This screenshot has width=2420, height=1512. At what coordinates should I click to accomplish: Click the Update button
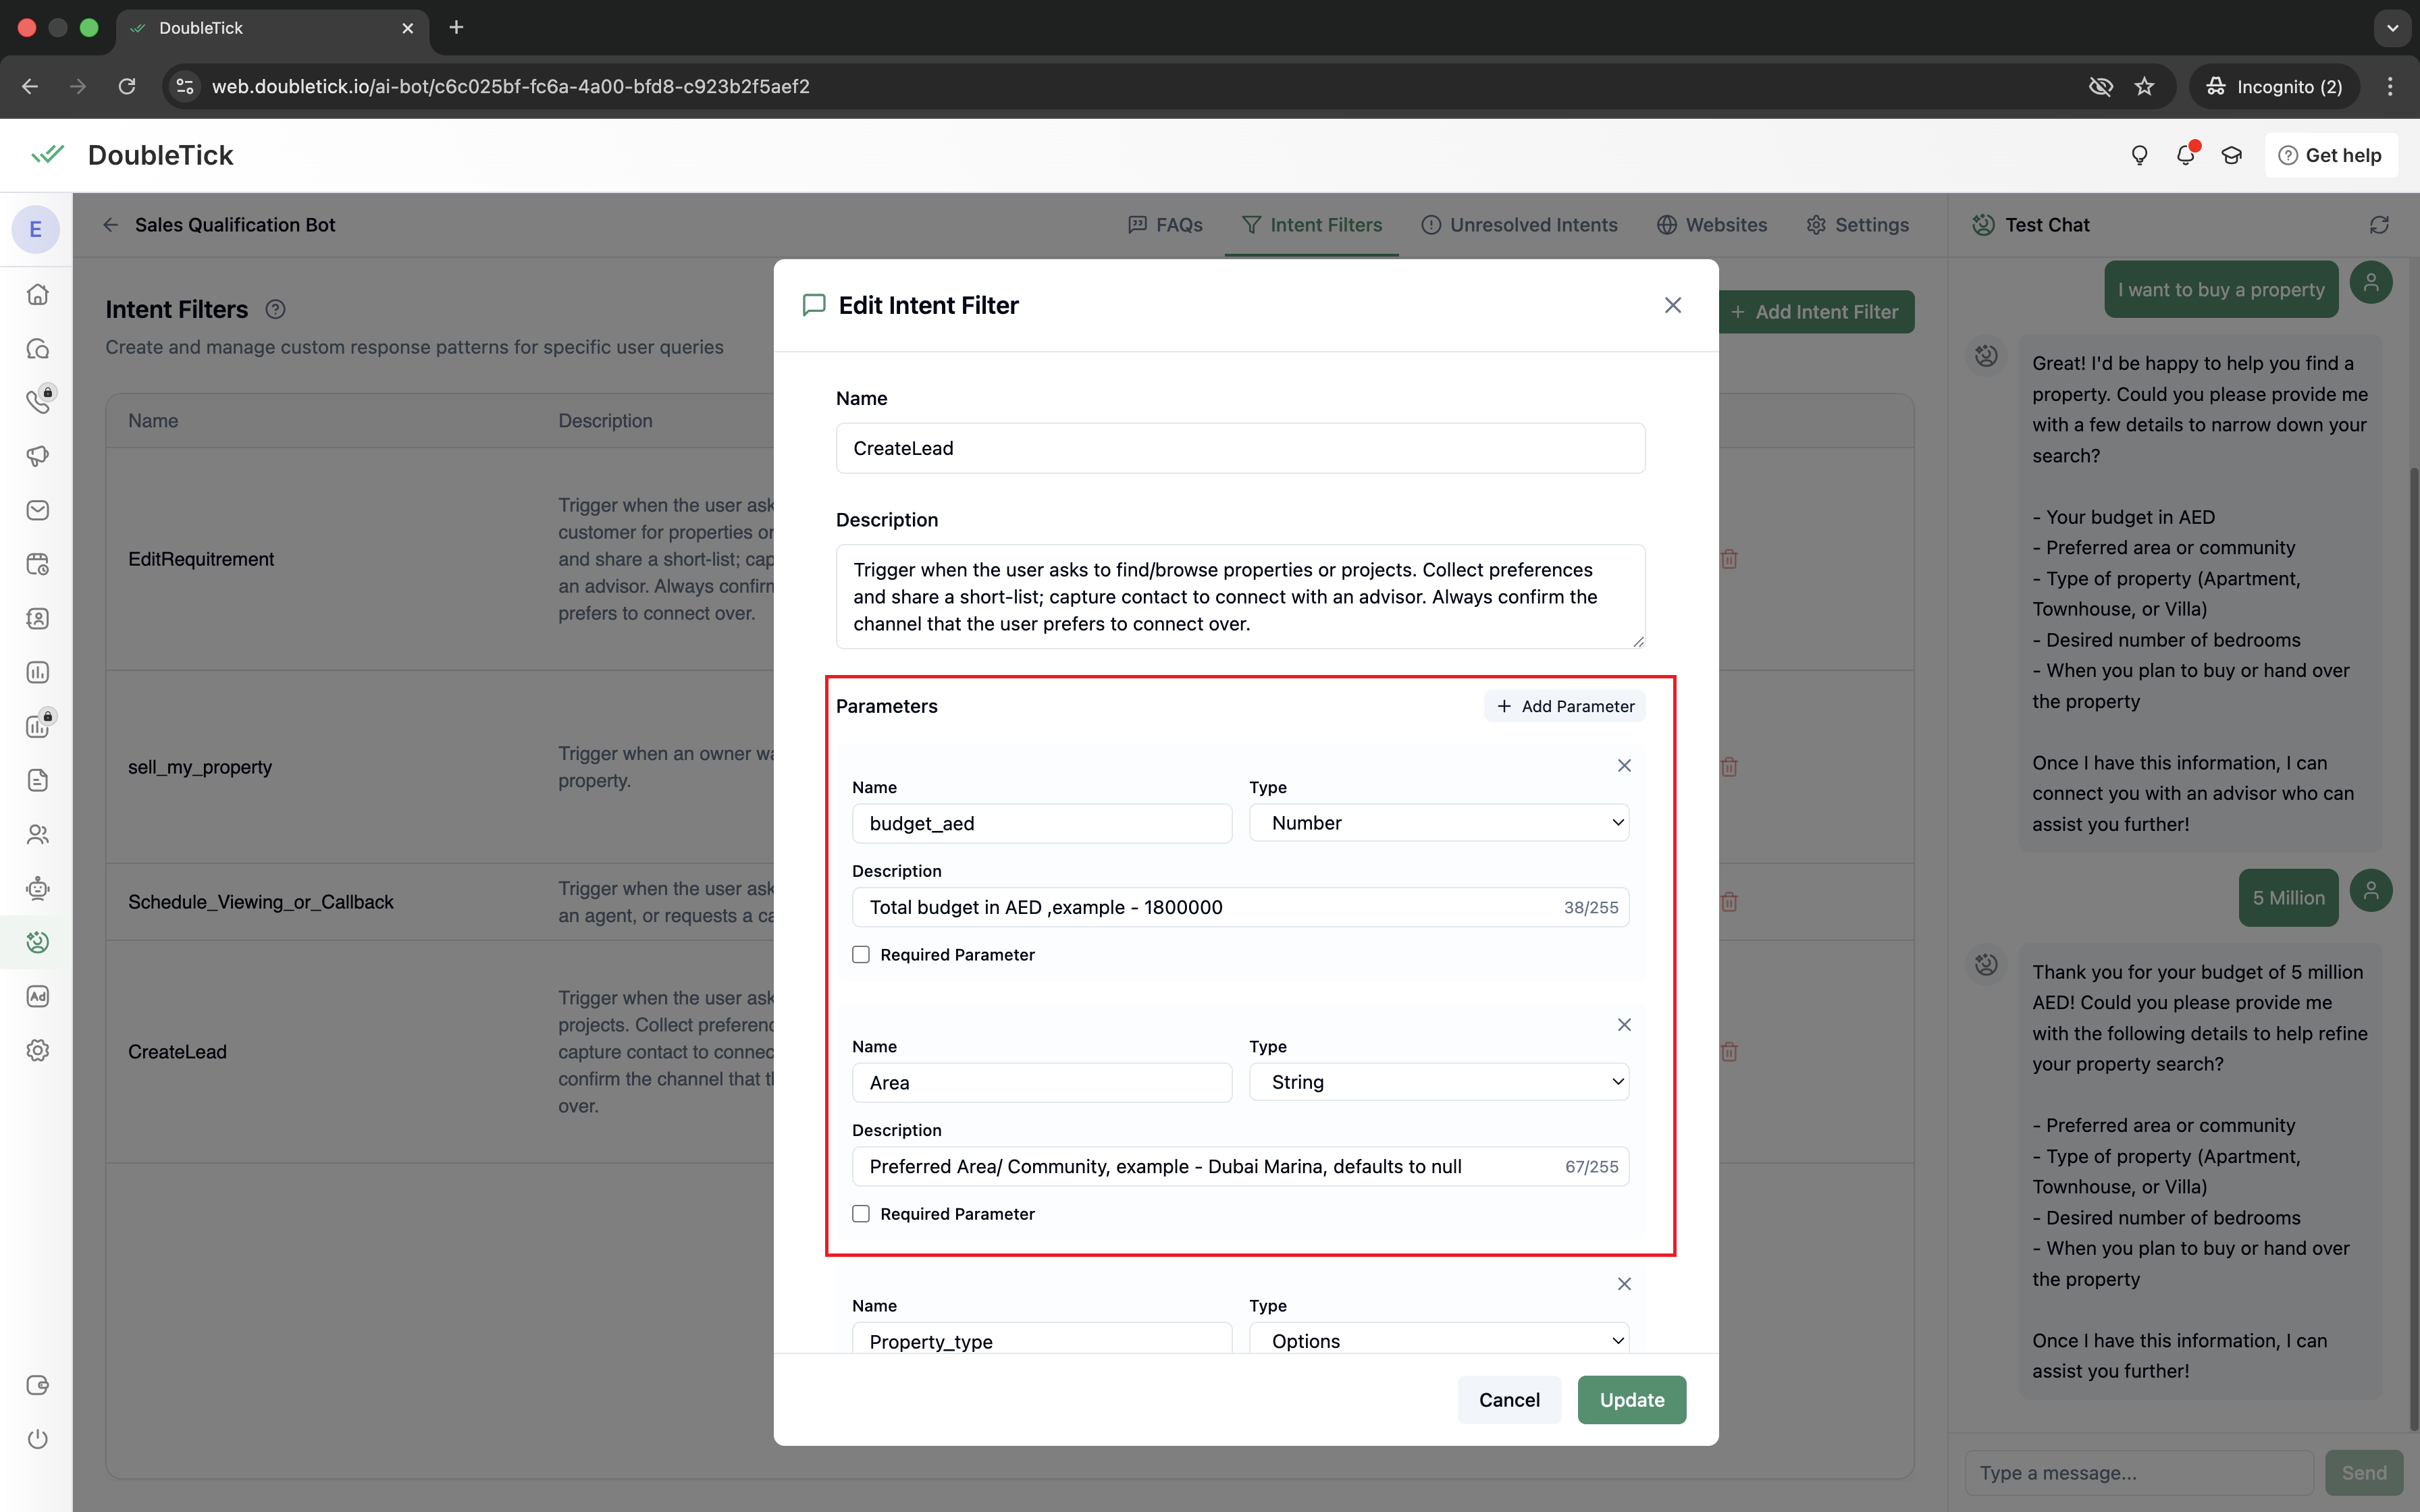coord(1631,1400)
